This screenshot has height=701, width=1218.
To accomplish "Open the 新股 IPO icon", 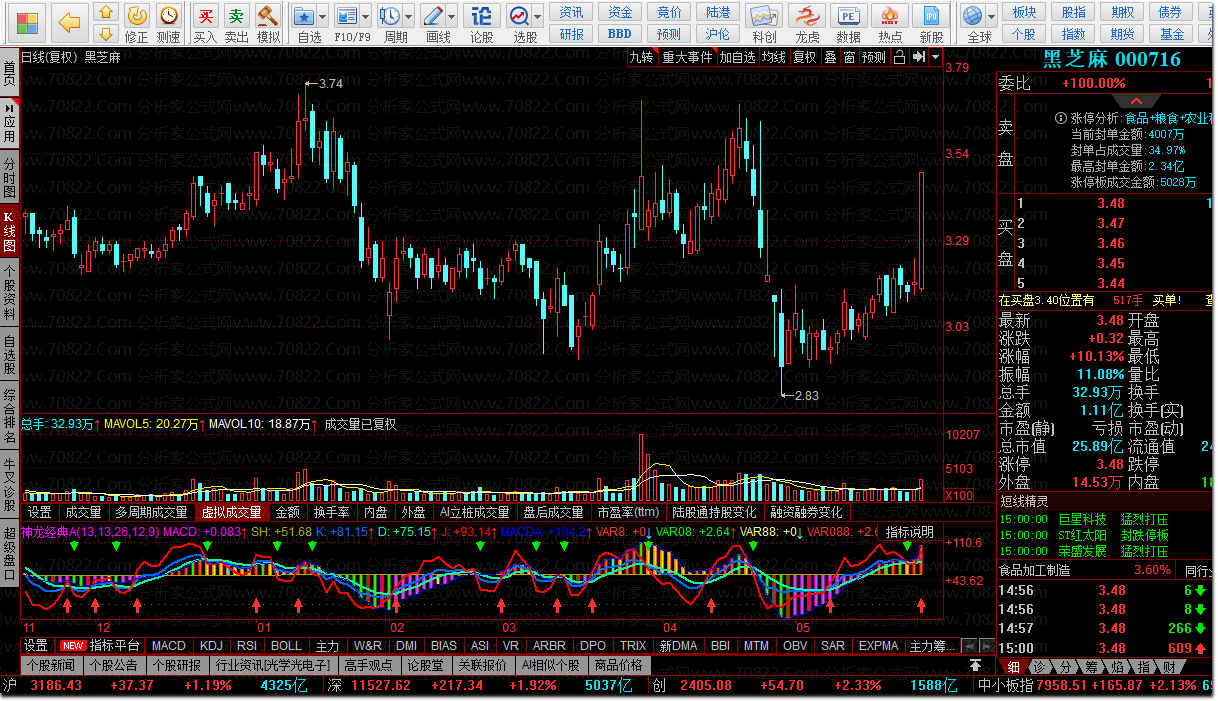I will click(x=931, y=18).
